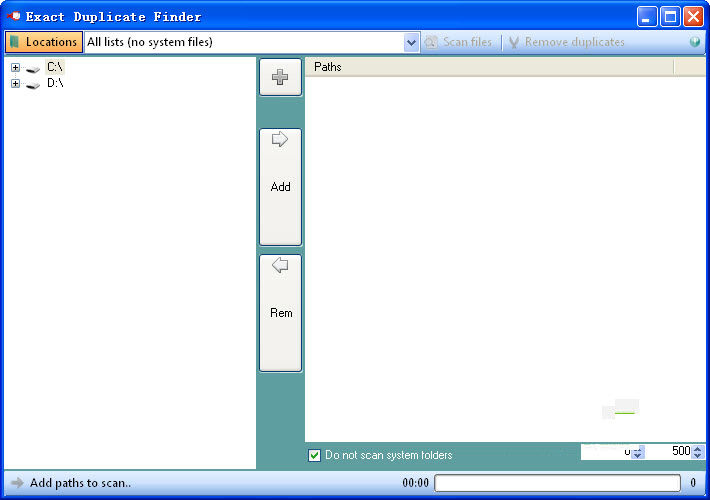Uncheck 'Do not scan system folders'

(315, 455)
